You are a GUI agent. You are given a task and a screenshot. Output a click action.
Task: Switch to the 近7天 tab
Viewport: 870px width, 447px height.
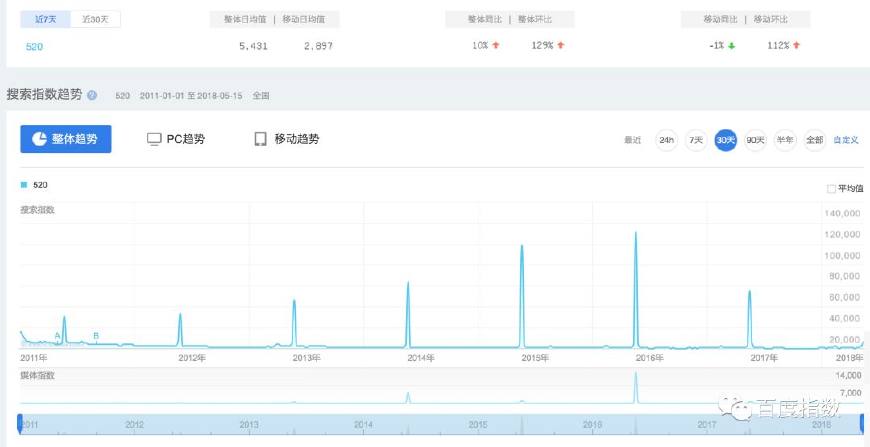45,19
